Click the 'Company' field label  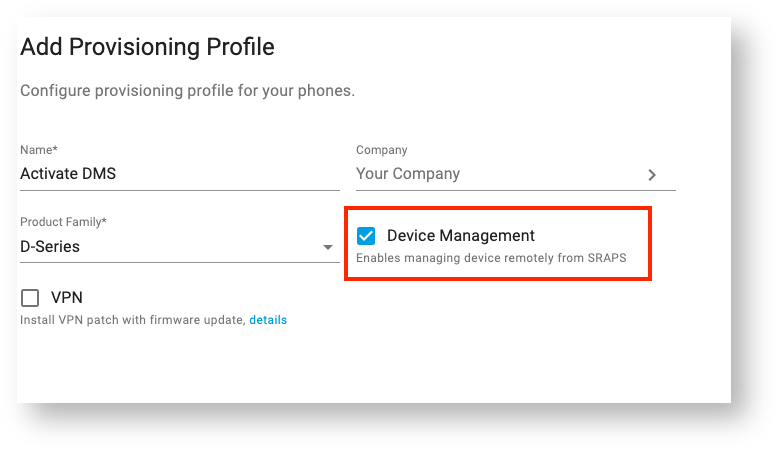(x=382, y=150)
